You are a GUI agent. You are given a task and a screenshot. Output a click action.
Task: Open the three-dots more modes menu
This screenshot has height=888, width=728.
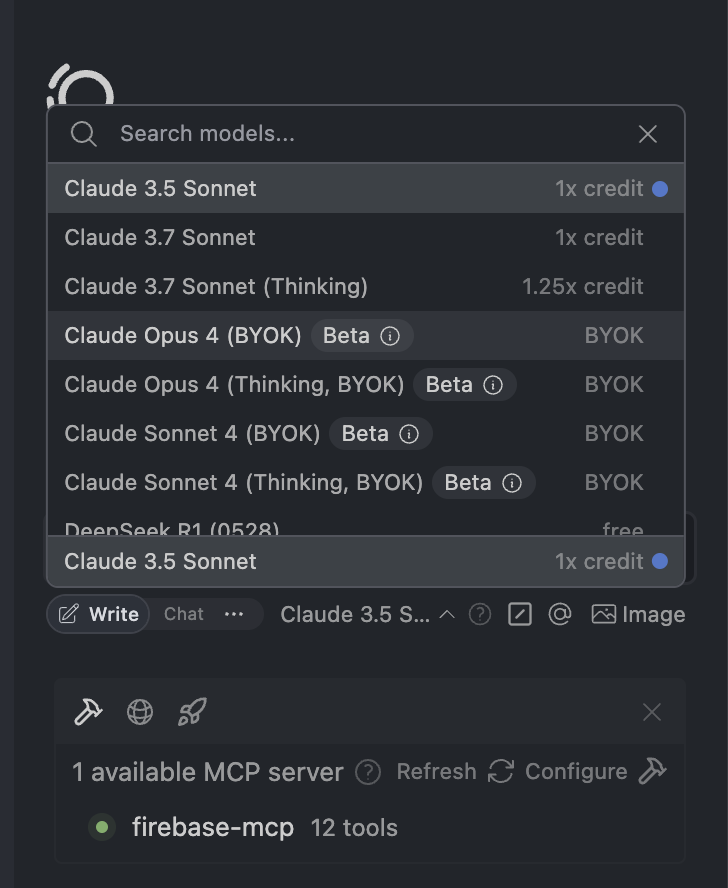[234, 614]
